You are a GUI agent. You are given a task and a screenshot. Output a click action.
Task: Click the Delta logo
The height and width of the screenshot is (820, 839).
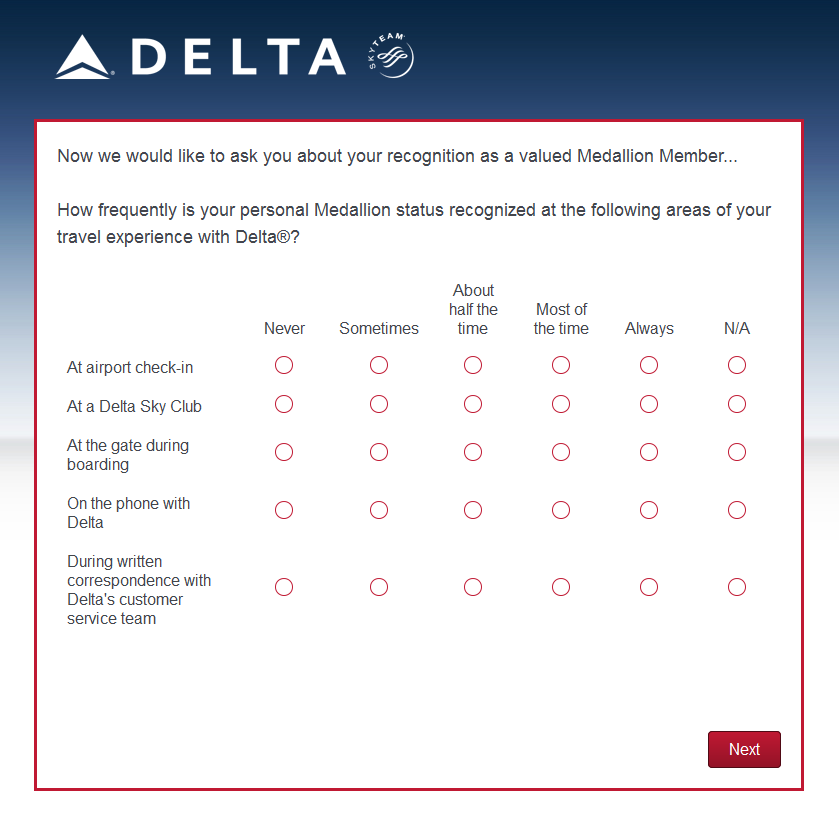coord(200,57)
